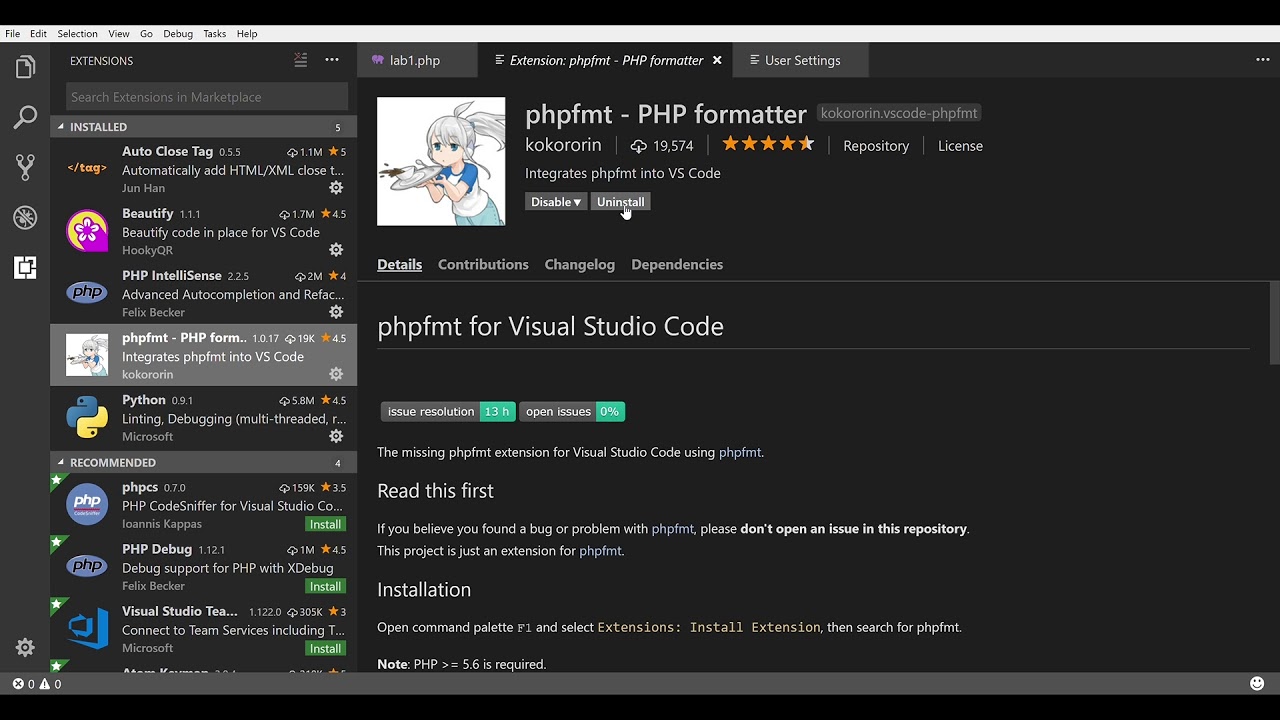Install PHP Debug extension
This screenshot has width=1280, height=720.
[x=325, y=586]
